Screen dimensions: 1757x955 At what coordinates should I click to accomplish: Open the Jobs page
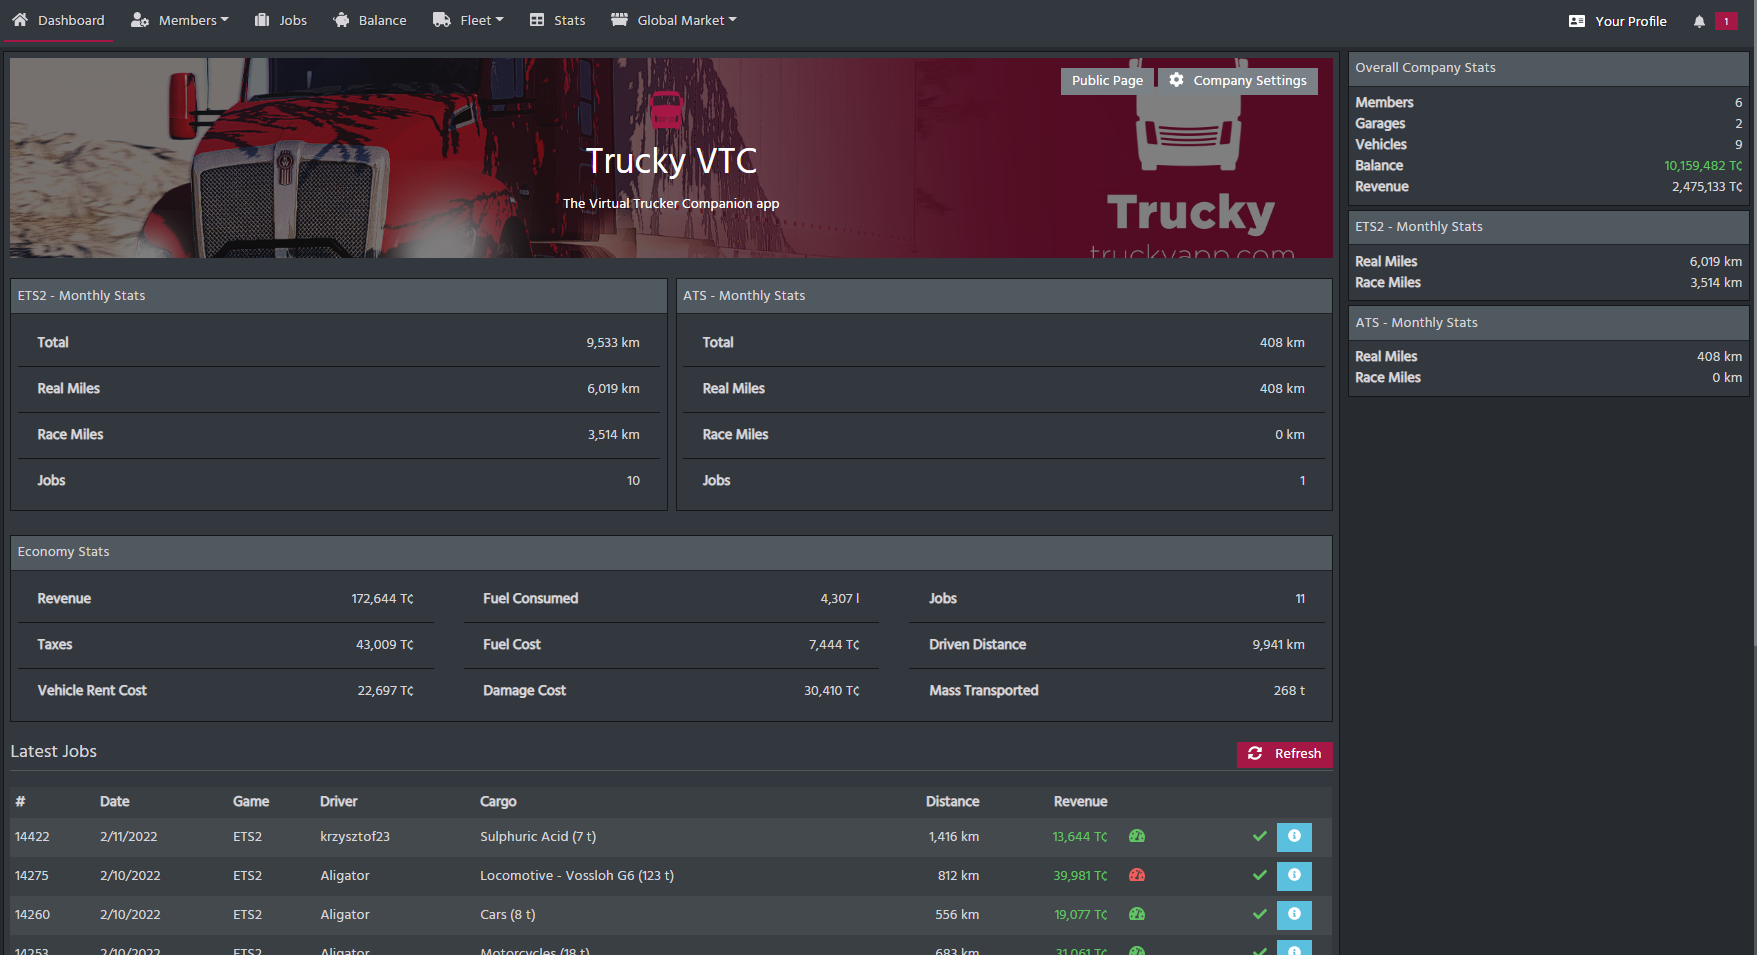(281, 20)
